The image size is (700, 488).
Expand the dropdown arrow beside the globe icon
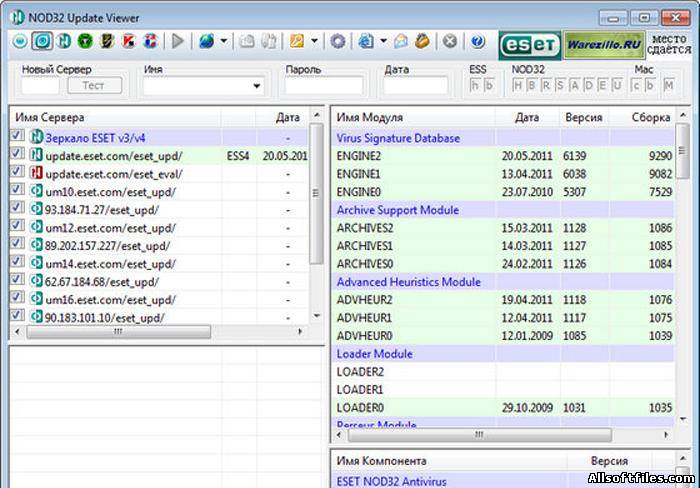click(x=224, y=41)
